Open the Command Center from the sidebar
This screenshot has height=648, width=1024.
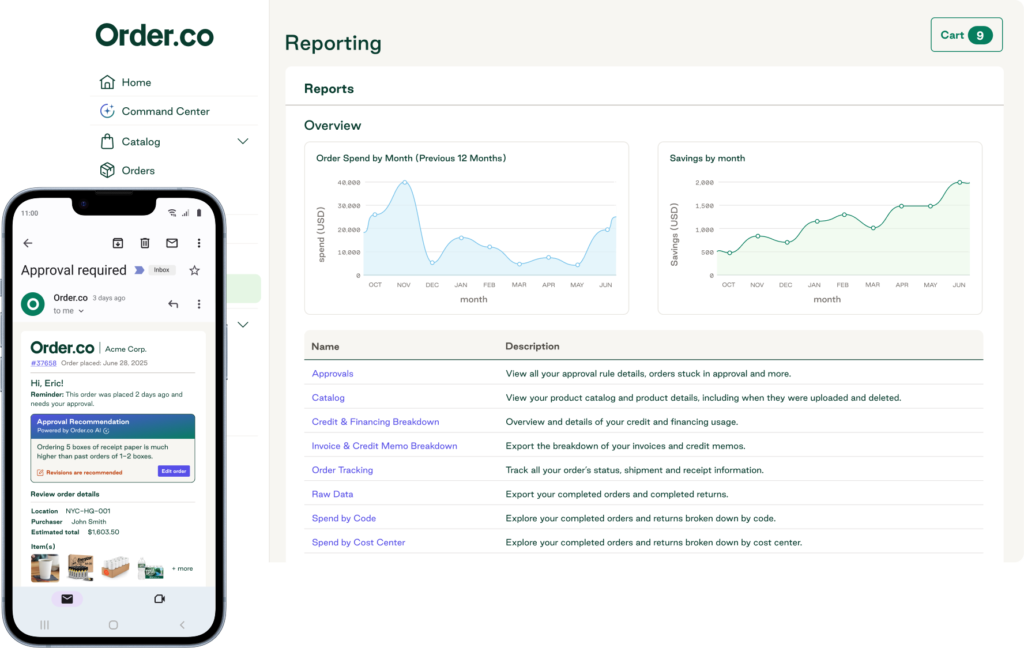pyautogui.click(x=166, y=111)
